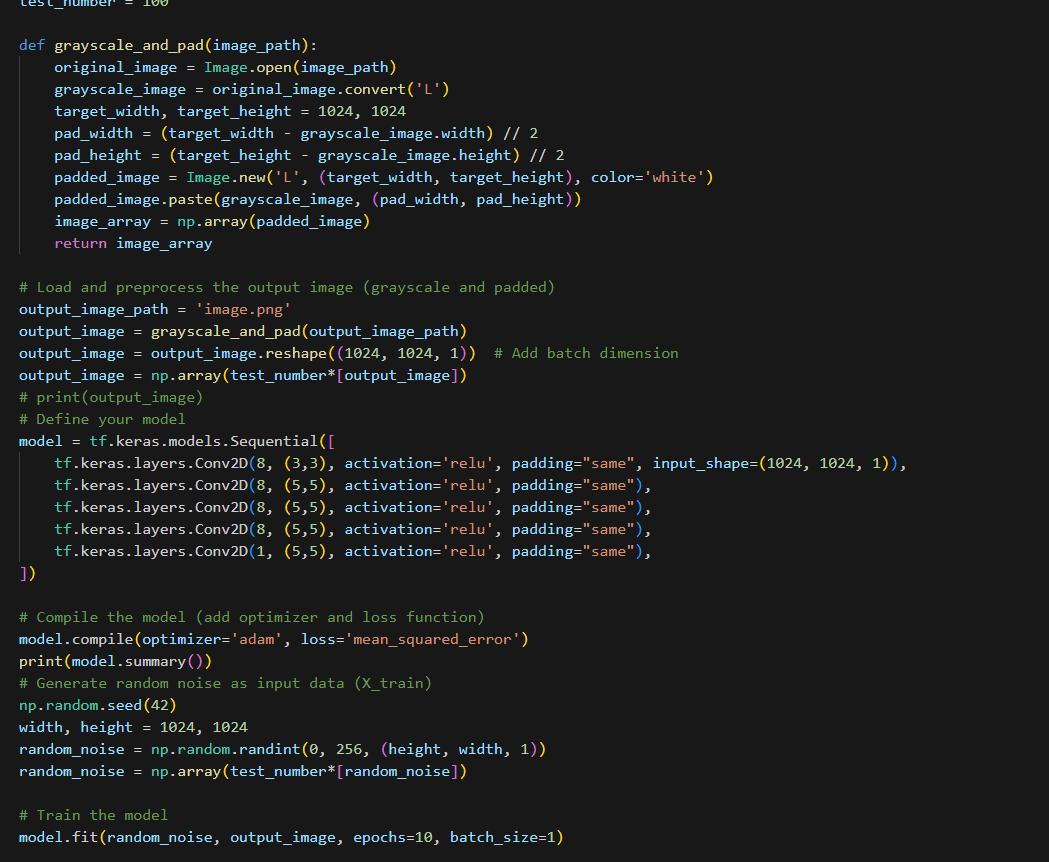Click the batch_size=1 argument
The width and height of the screenshot is (1049, 862).
click(x=509, y=837)
